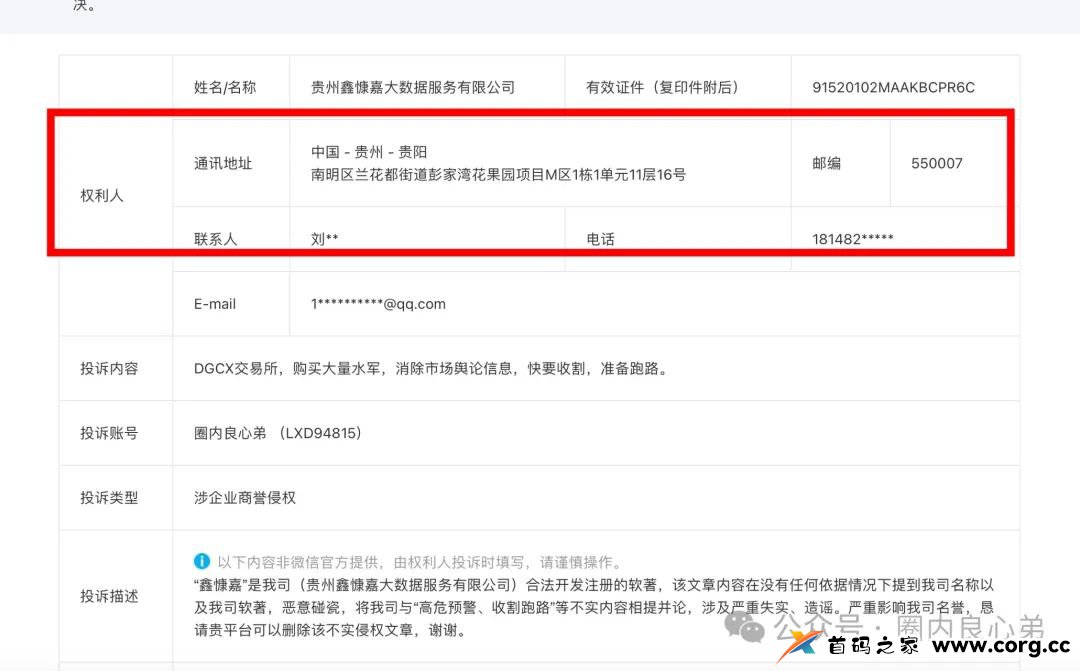The width and height of the screenshot is (1080, 671).
Task: Click the '邮编' label
Action: [x=827, y=163]
